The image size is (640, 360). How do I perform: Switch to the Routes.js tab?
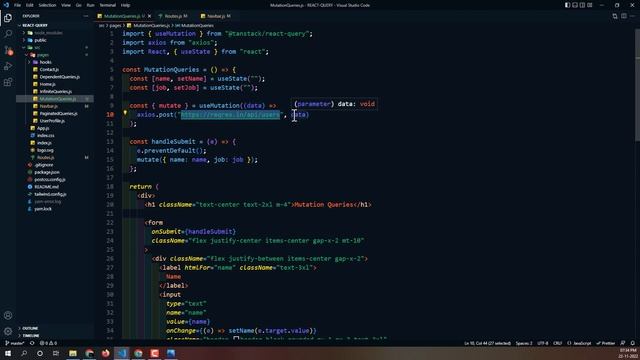pyautogui.click(x=173, y=16)
